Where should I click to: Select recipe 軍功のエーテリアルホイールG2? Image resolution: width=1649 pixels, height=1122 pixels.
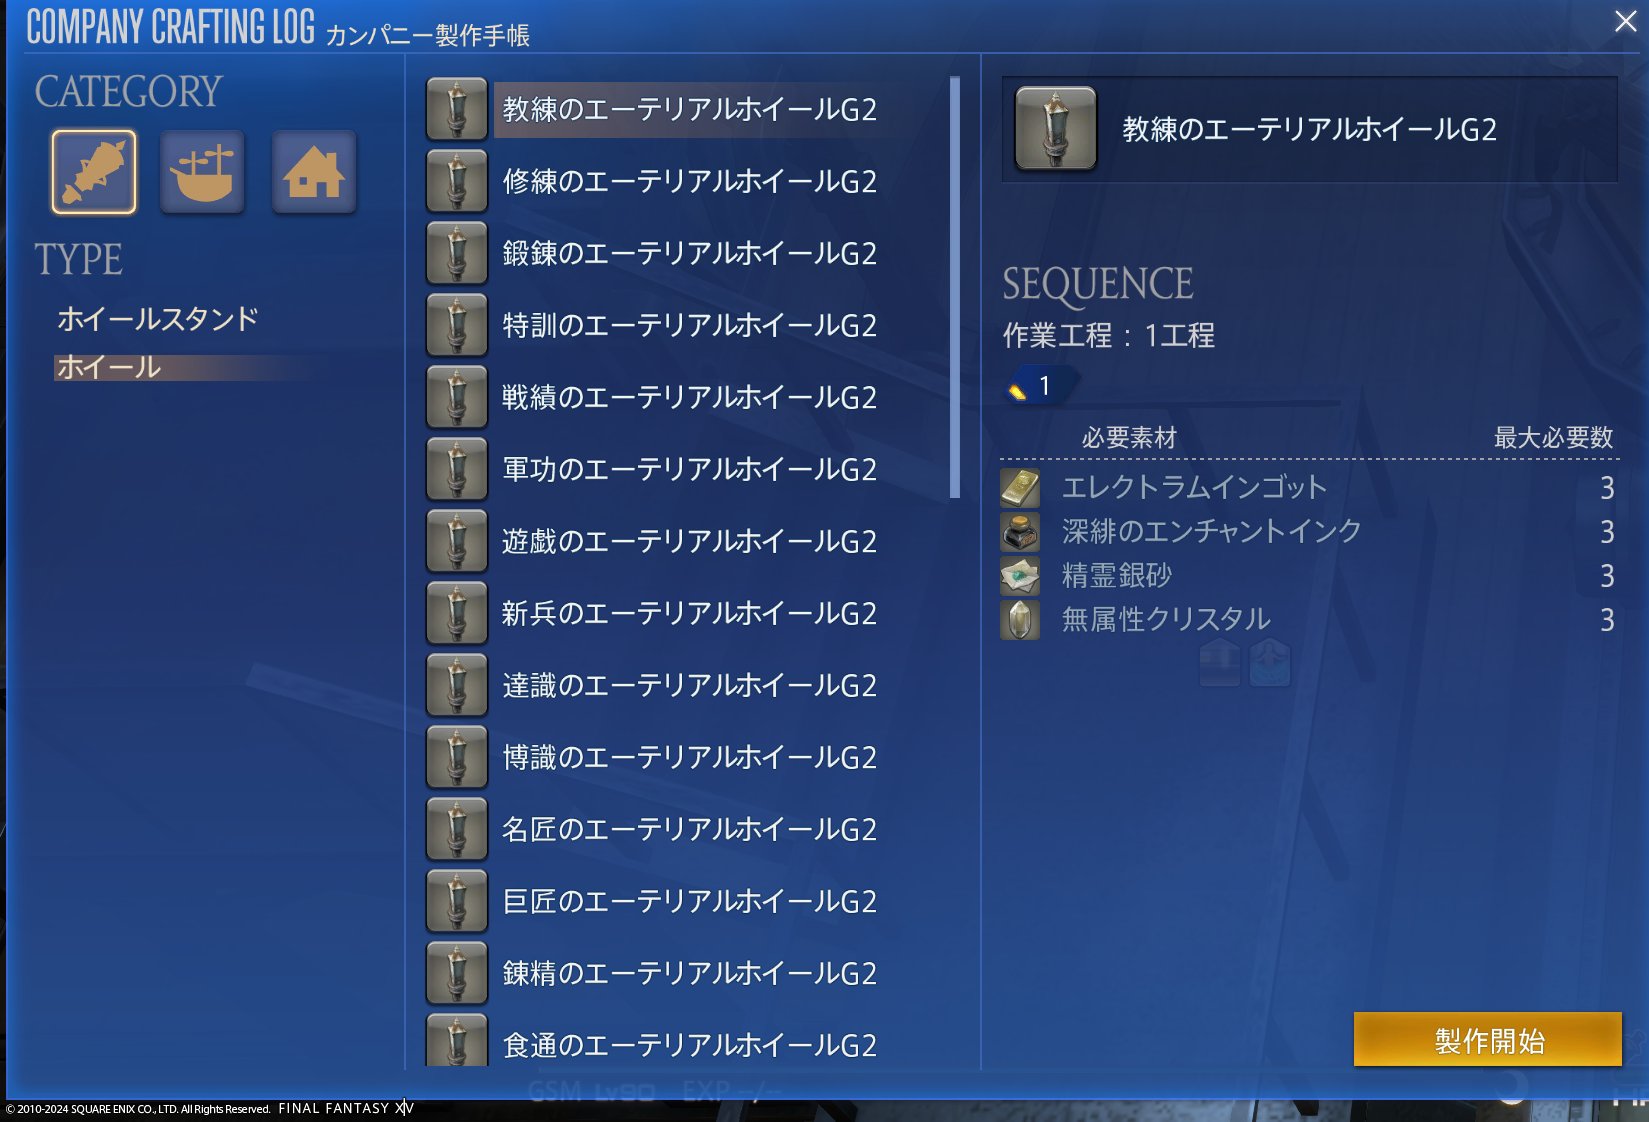click(x=690, y=469)
